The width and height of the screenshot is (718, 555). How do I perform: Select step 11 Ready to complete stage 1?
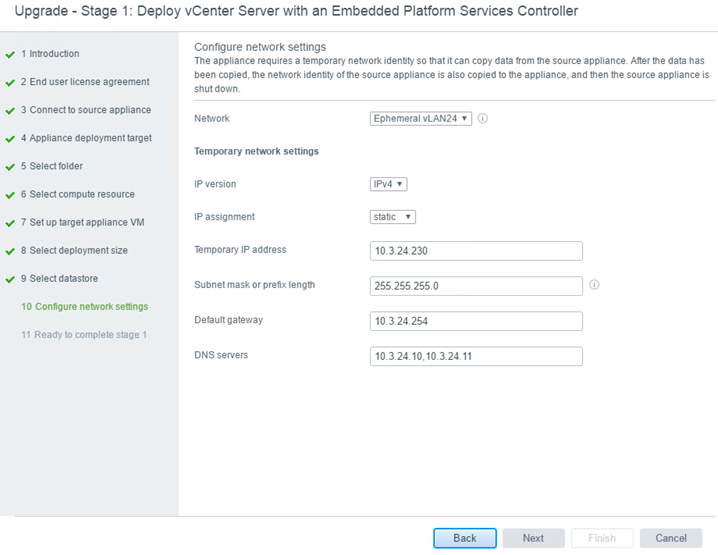[x=84, y=335]
